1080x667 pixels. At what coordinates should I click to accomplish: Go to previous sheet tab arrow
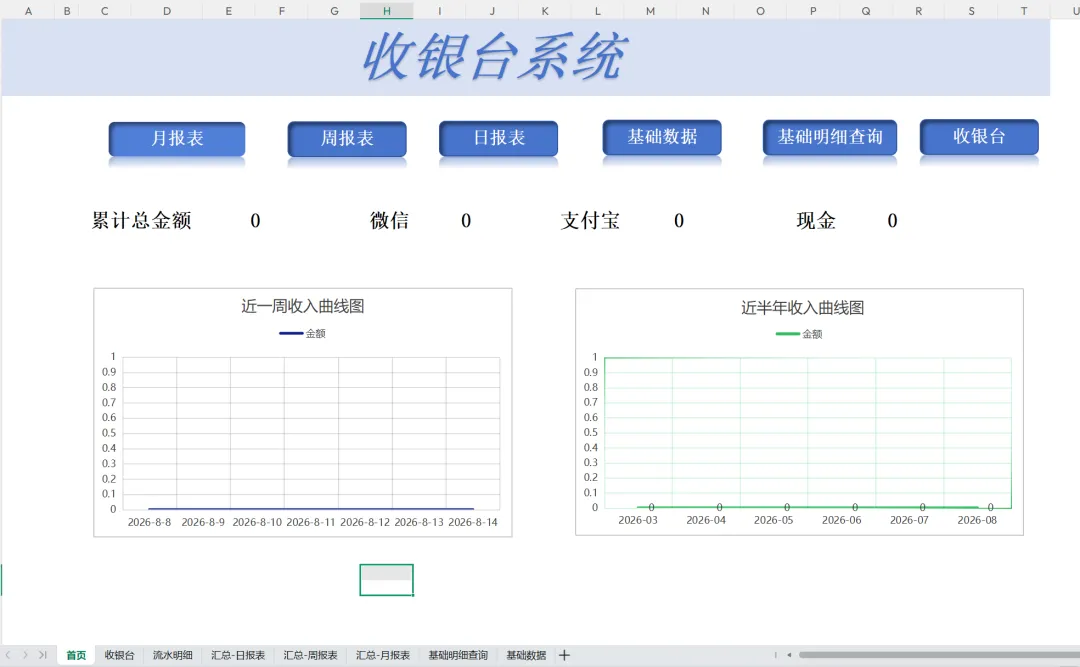pyautogui.click(x=8, y=655)
